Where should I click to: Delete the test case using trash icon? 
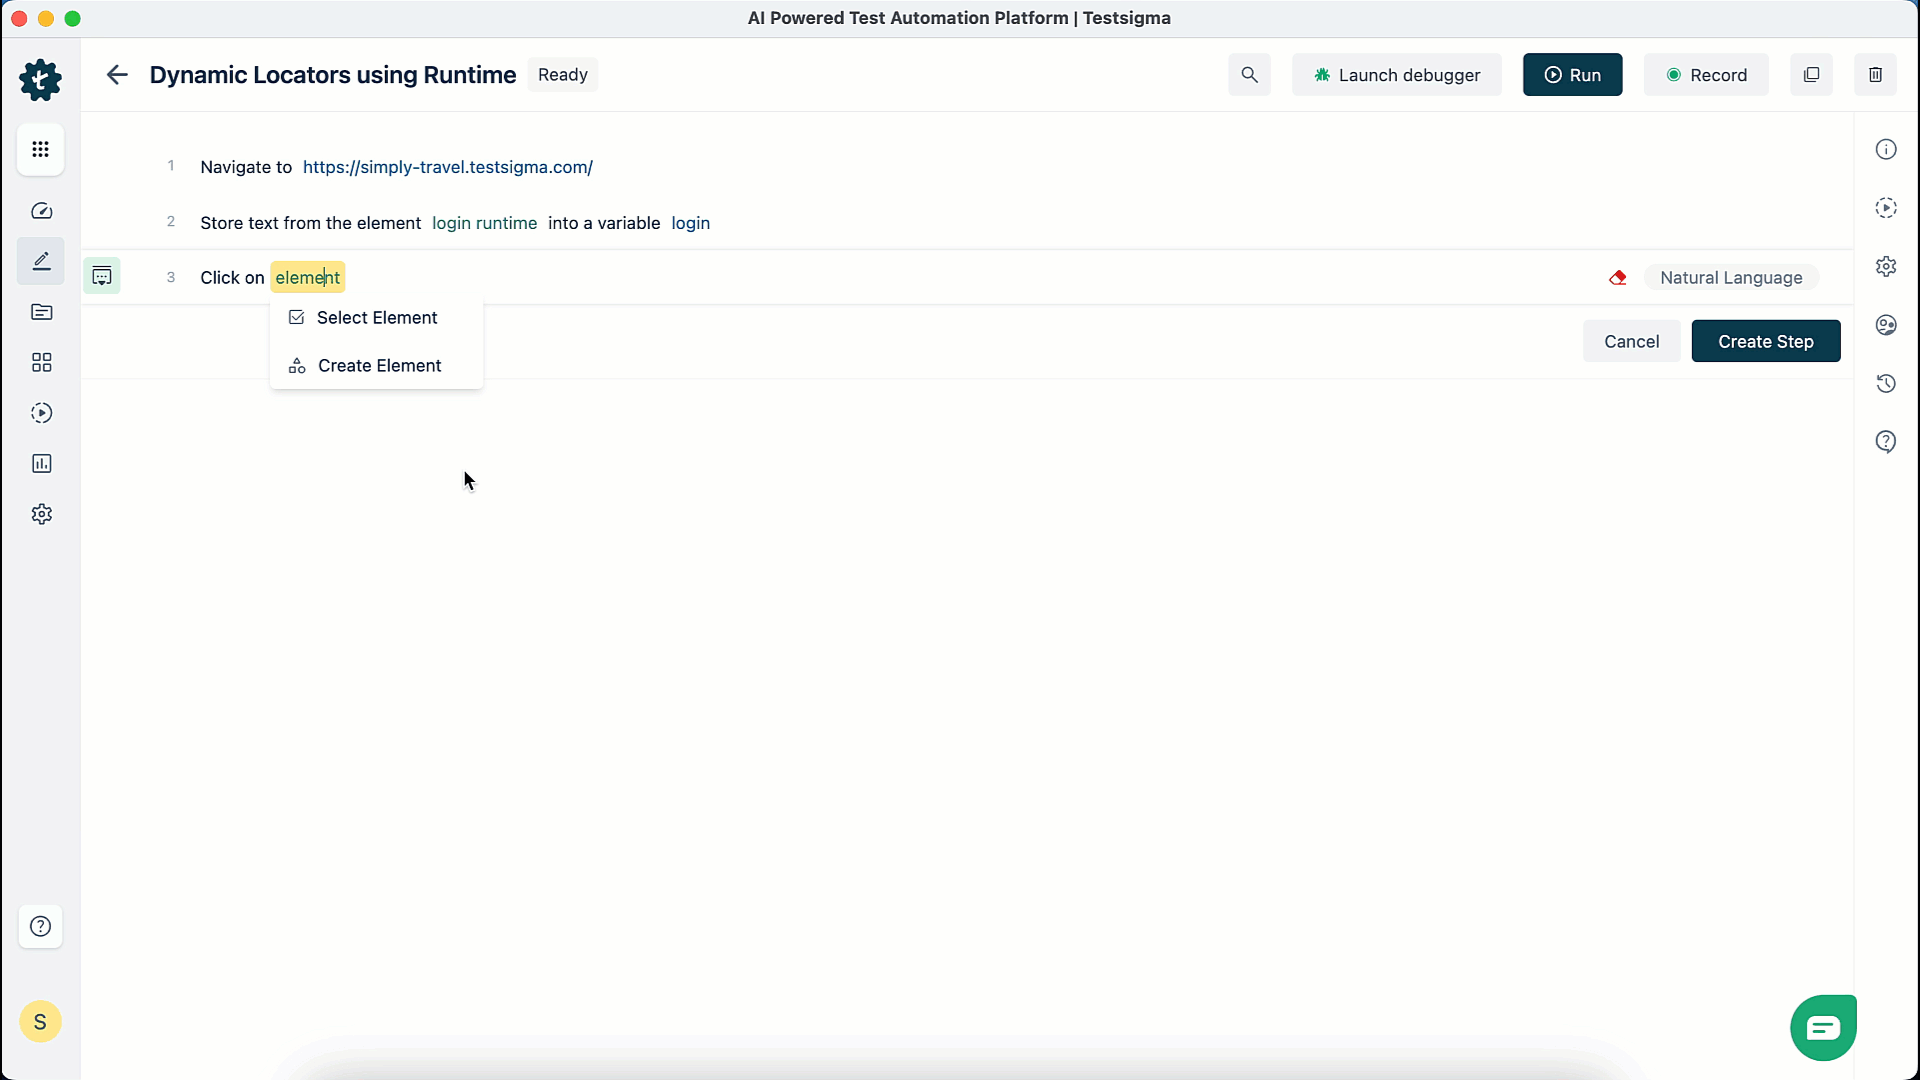(1875, 74)
